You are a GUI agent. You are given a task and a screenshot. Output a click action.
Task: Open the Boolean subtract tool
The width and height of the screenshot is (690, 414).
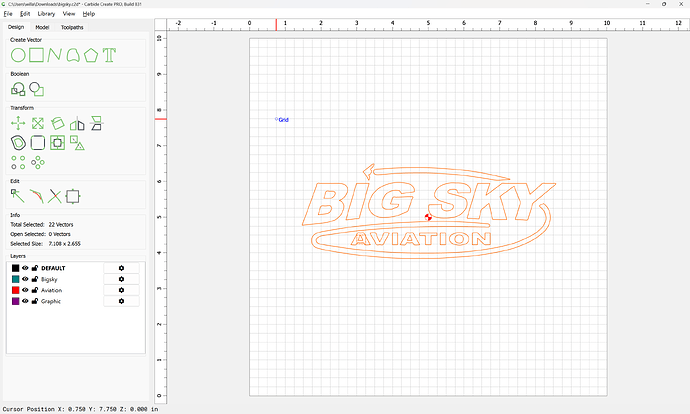[37, 89]
